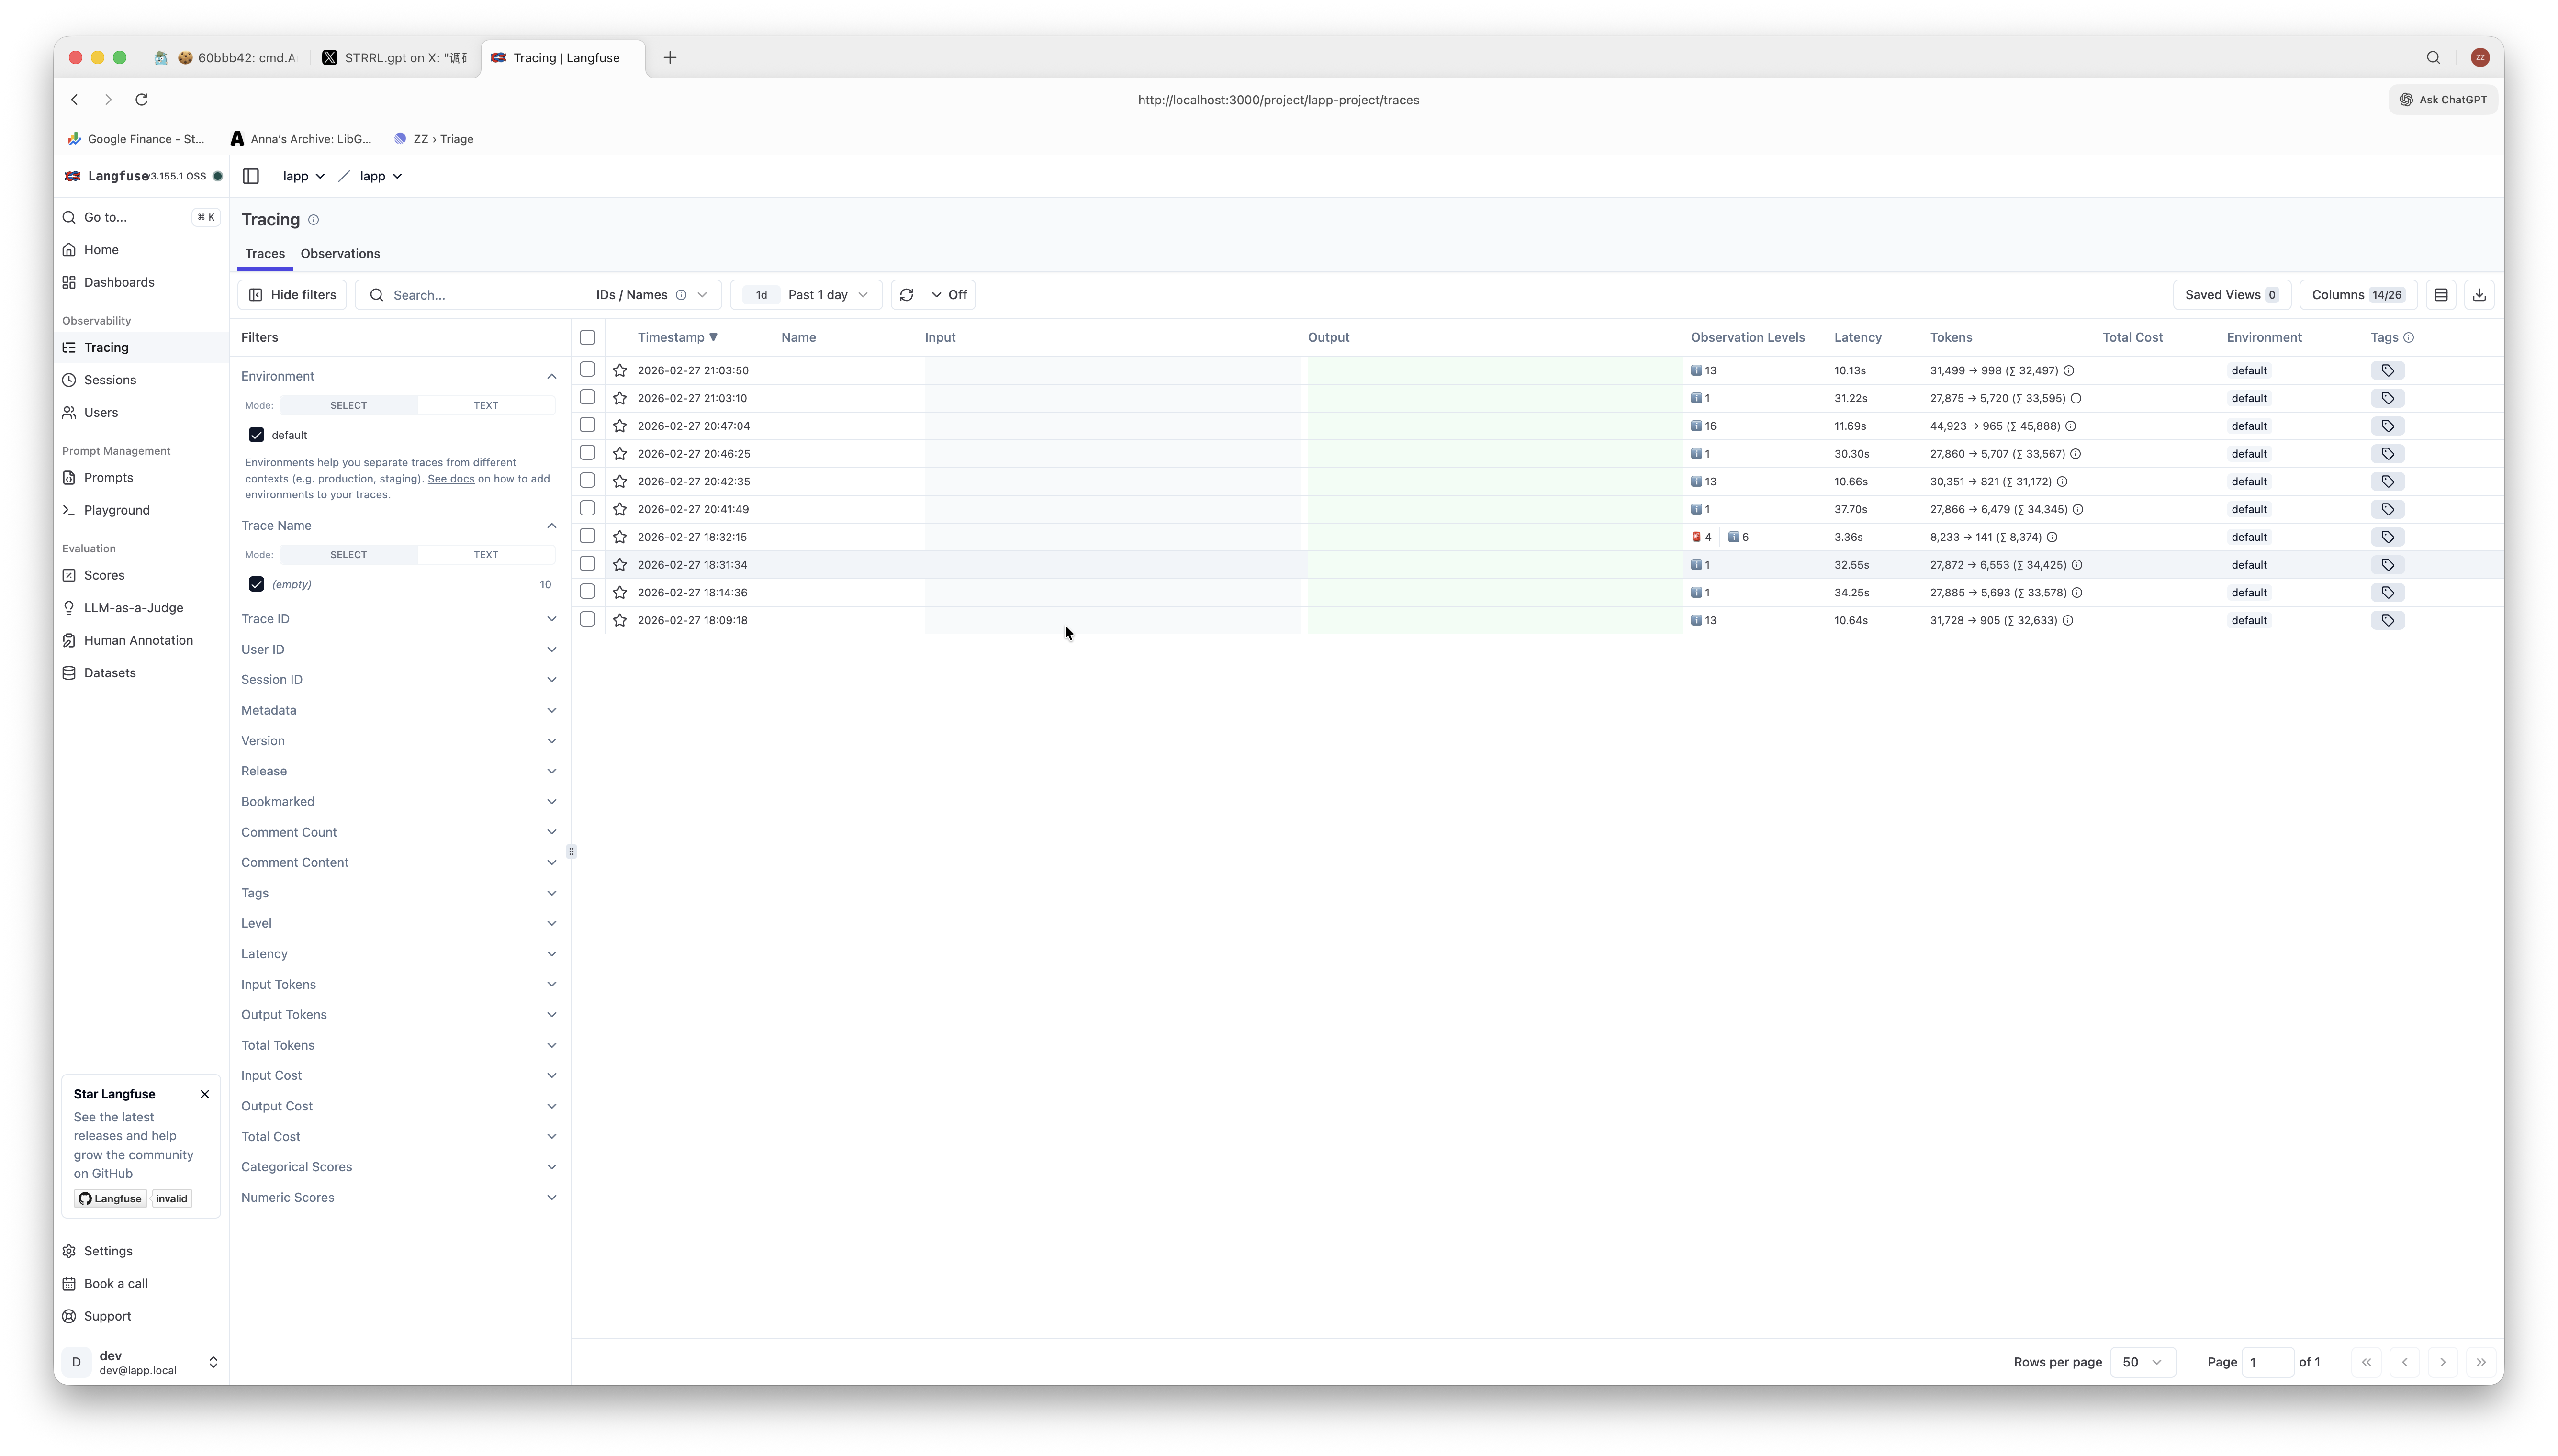Open the Rows per page dropdown
The height and width of the screenshot is (1456, 2558).
coord(2142,1362)
